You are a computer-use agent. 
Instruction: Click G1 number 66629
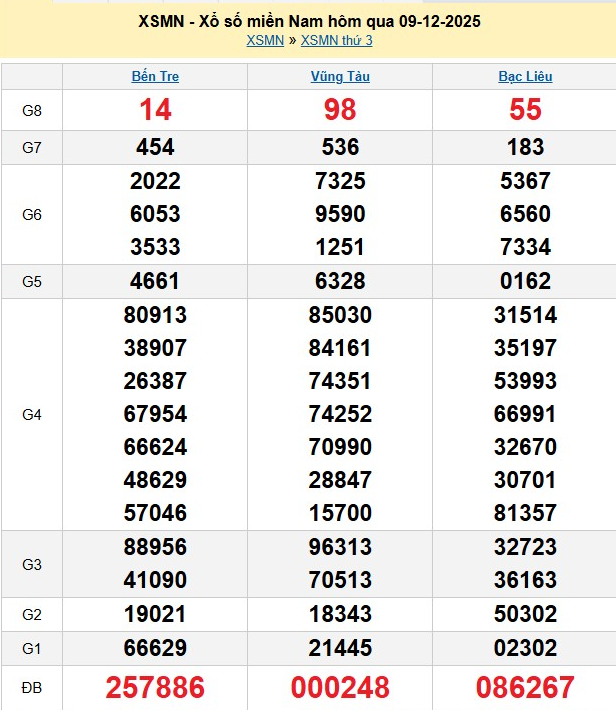click(155, 648)
